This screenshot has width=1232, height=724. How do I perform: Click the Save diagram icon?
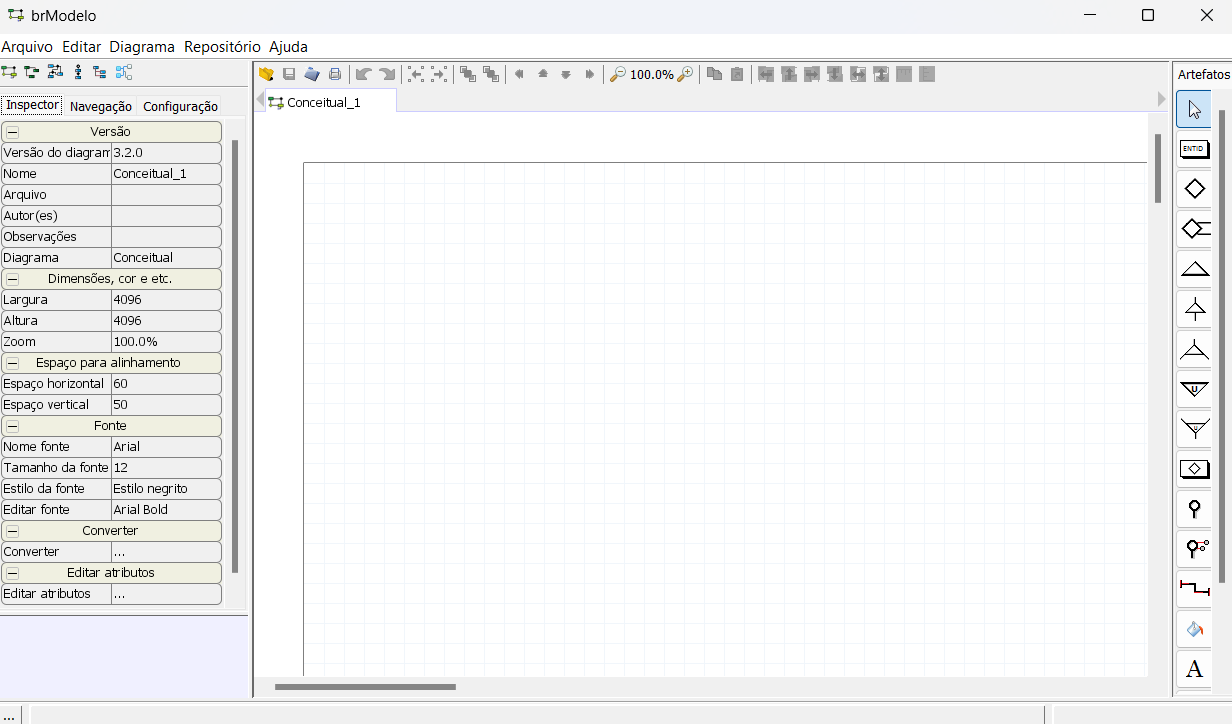289,73
